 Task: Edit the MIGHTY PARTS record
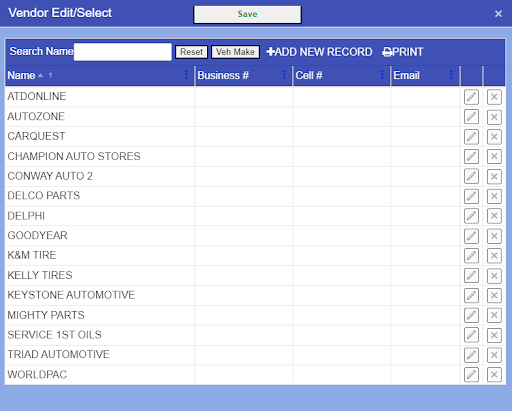tap(471, 315)
